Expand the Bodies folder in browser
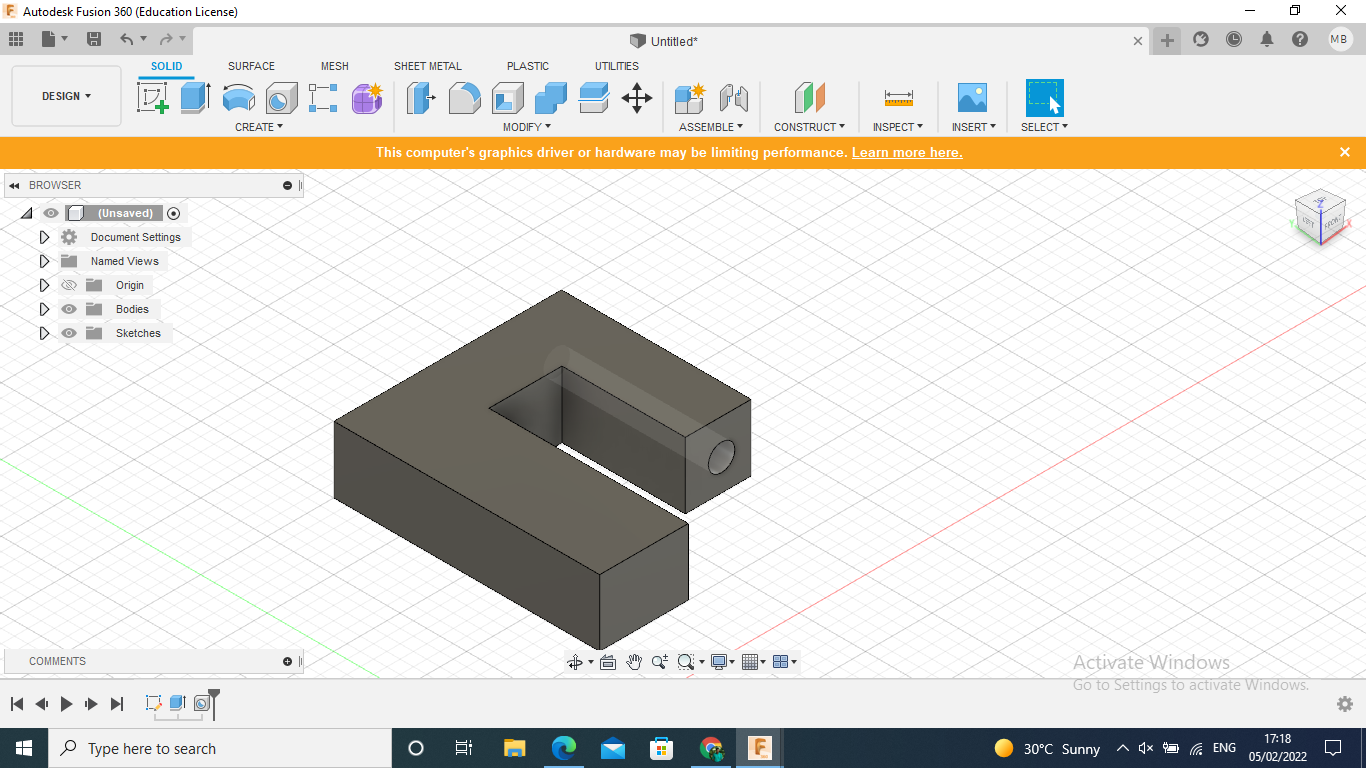Image resolution: width=1366 pixels, height=768 pixels. (44, 309)
